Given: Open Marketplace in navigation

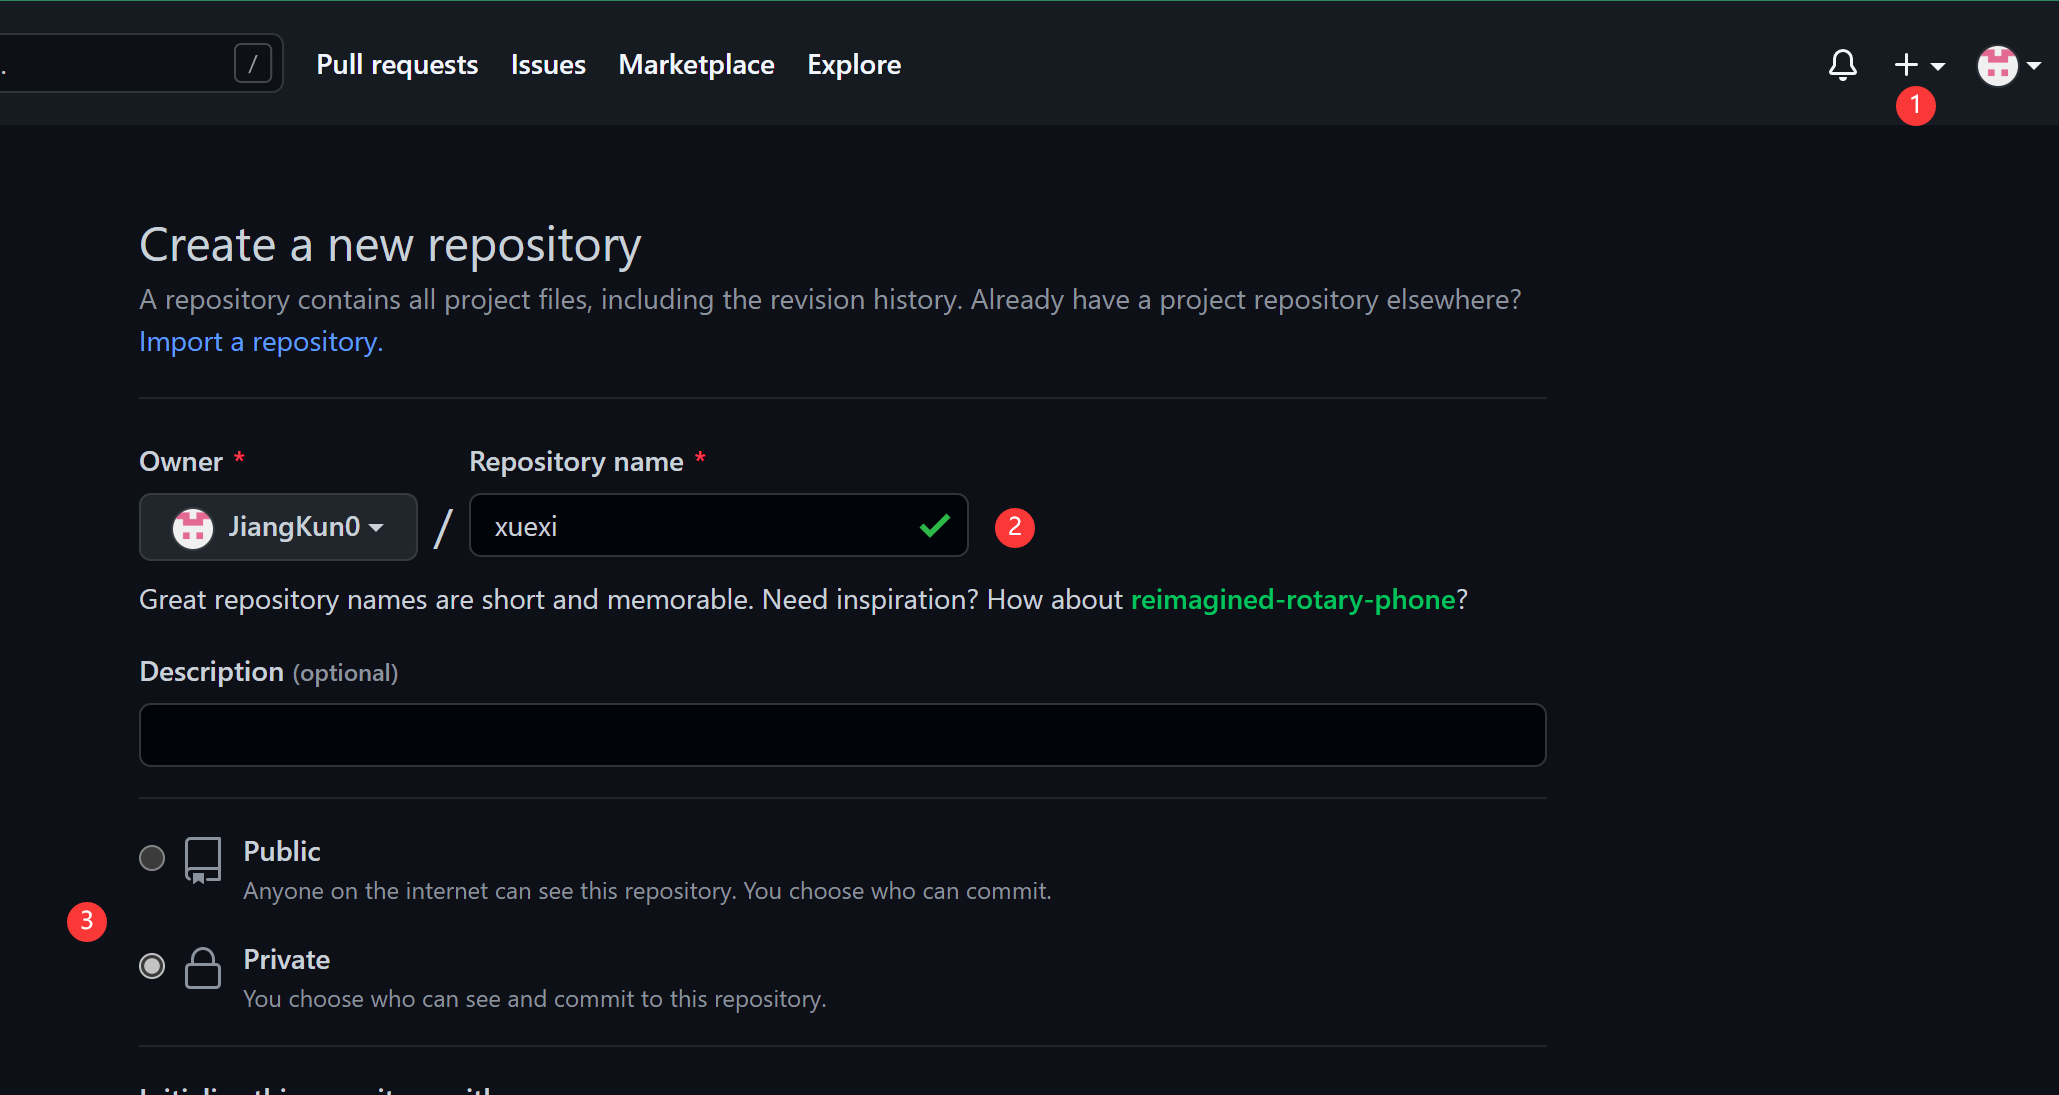Looking at the screenshot, I should [696, 65].
